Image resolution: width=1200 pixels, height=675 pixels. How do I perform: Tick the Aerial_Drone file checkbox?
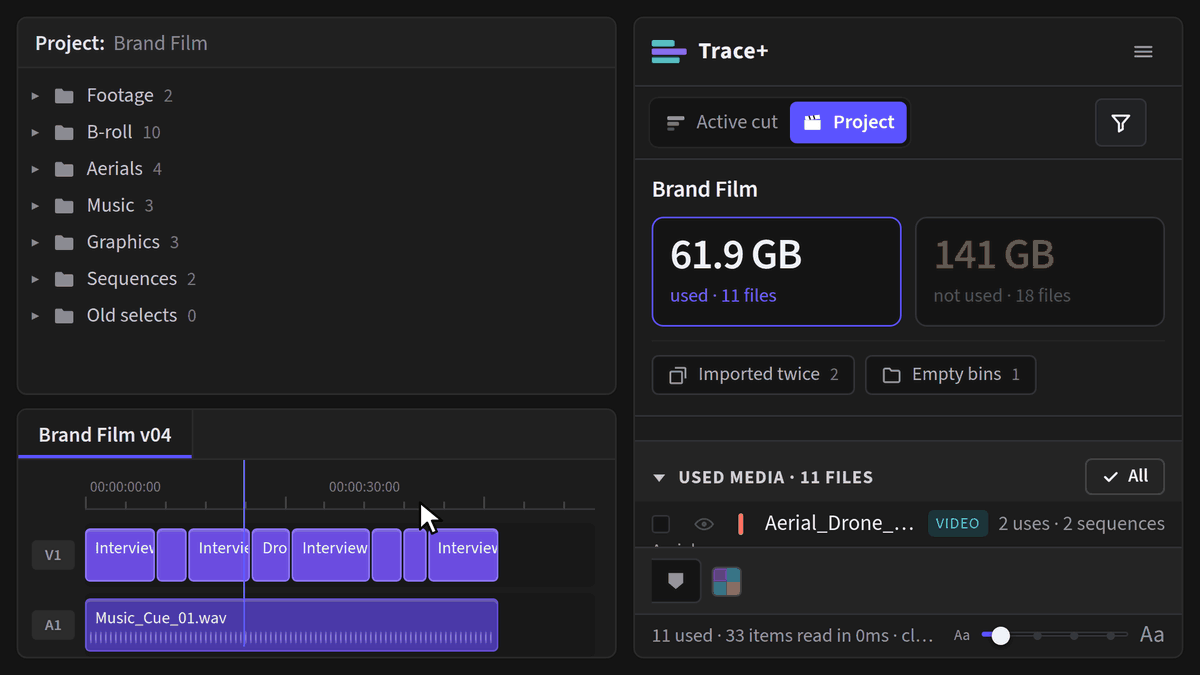point(661,523)
